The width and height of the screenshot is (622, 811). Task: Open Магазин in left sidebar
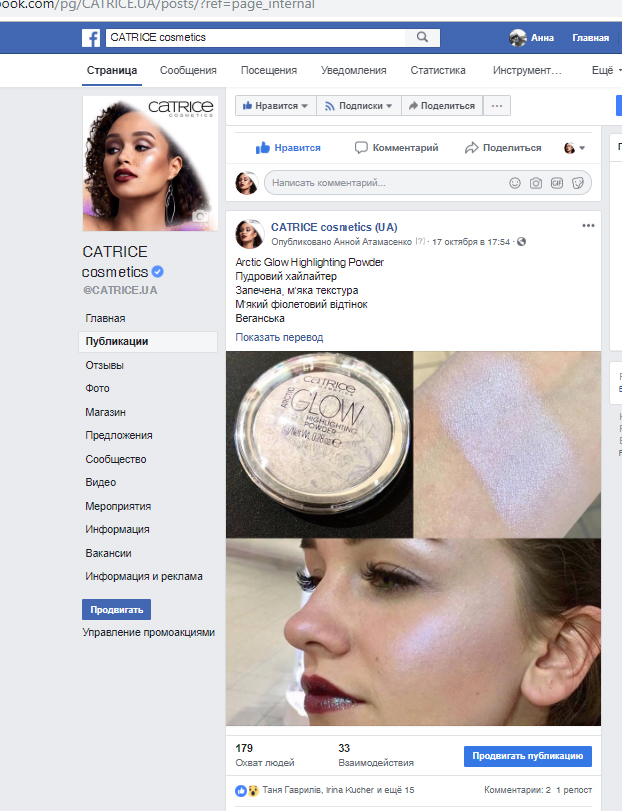(x=105, y=412)
